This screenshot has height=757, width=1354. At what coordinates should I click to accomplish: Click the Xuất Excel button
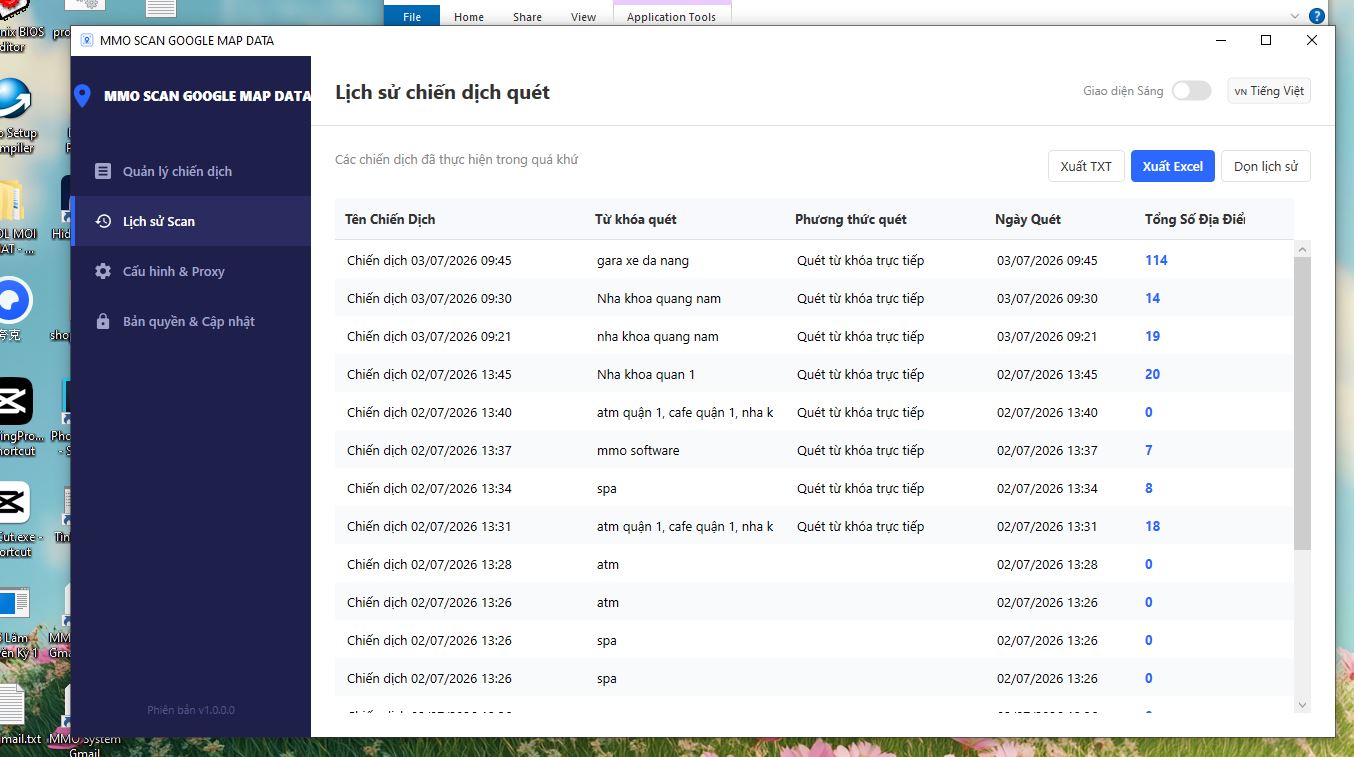[x=1173, y=166]
